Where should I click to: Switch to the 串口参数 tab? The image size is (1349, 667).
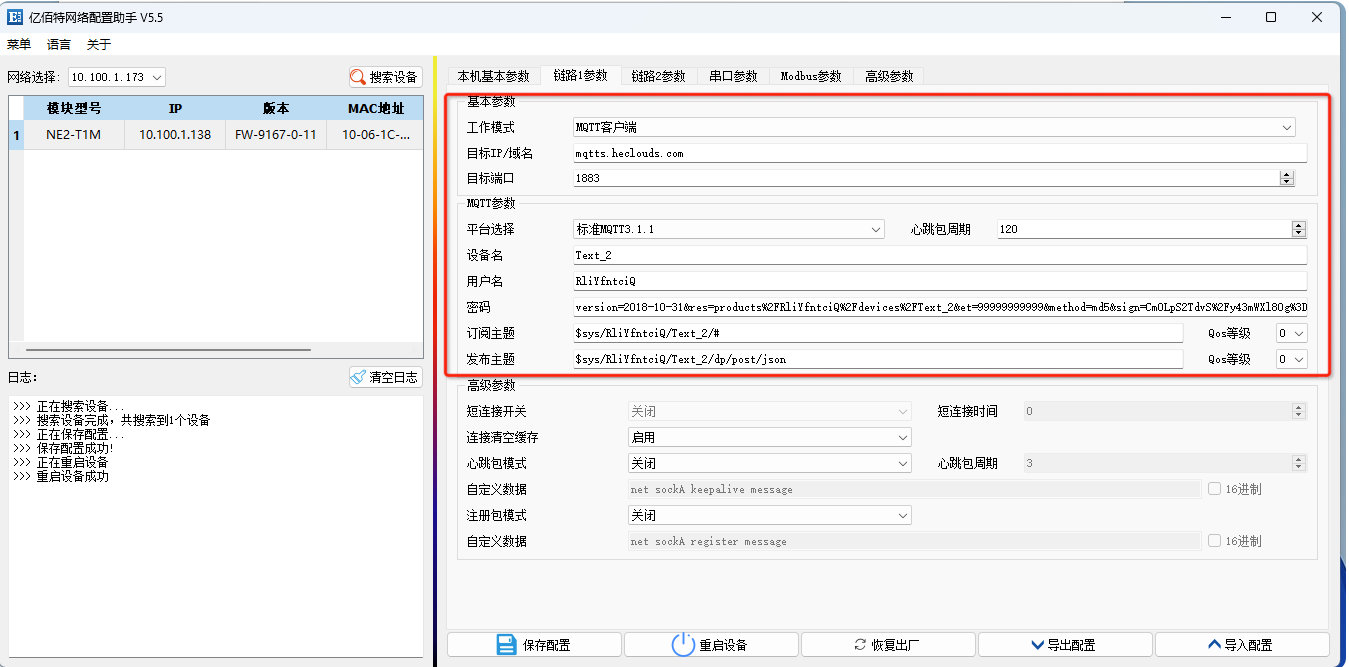point(733,75)
